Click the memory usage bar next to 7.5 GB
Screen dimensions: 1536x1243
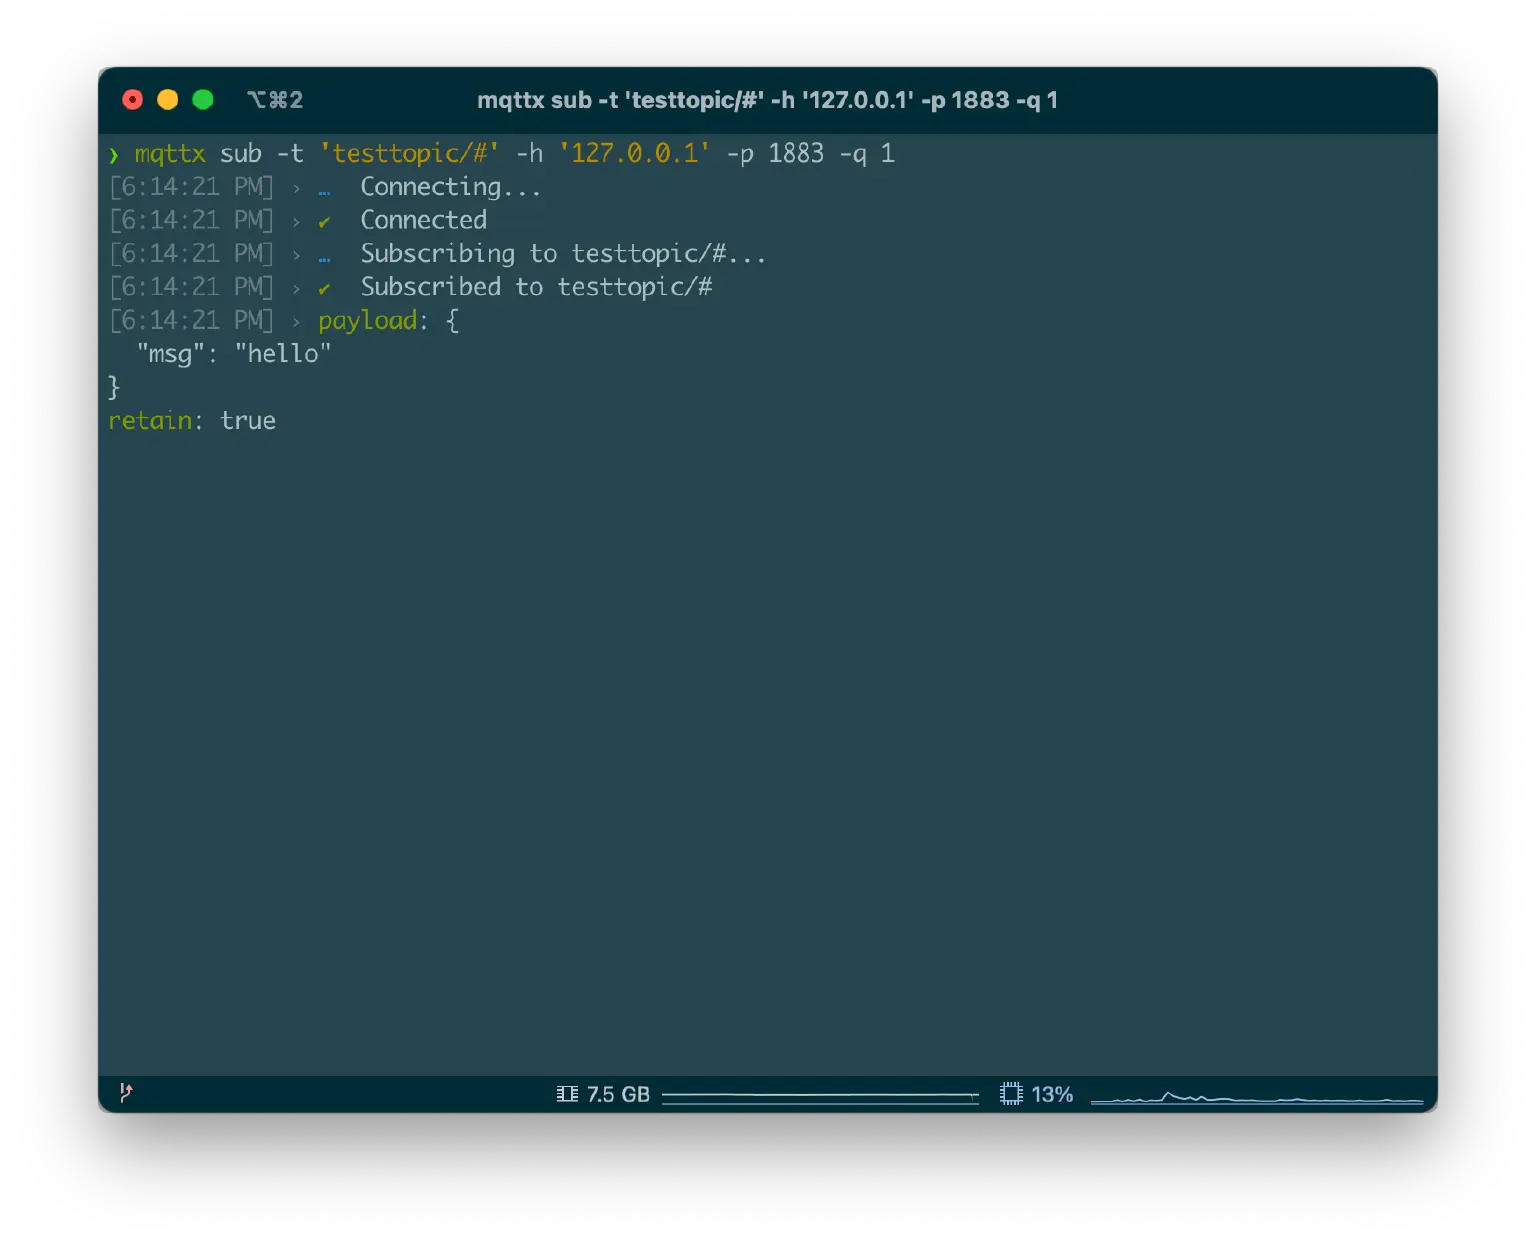[x=820, y=1094]
